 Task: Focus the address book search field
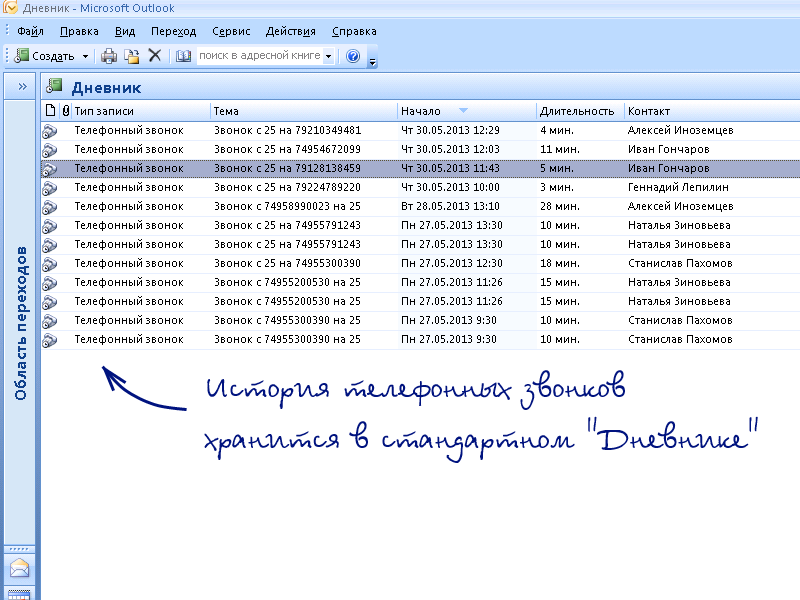[260, 55]
